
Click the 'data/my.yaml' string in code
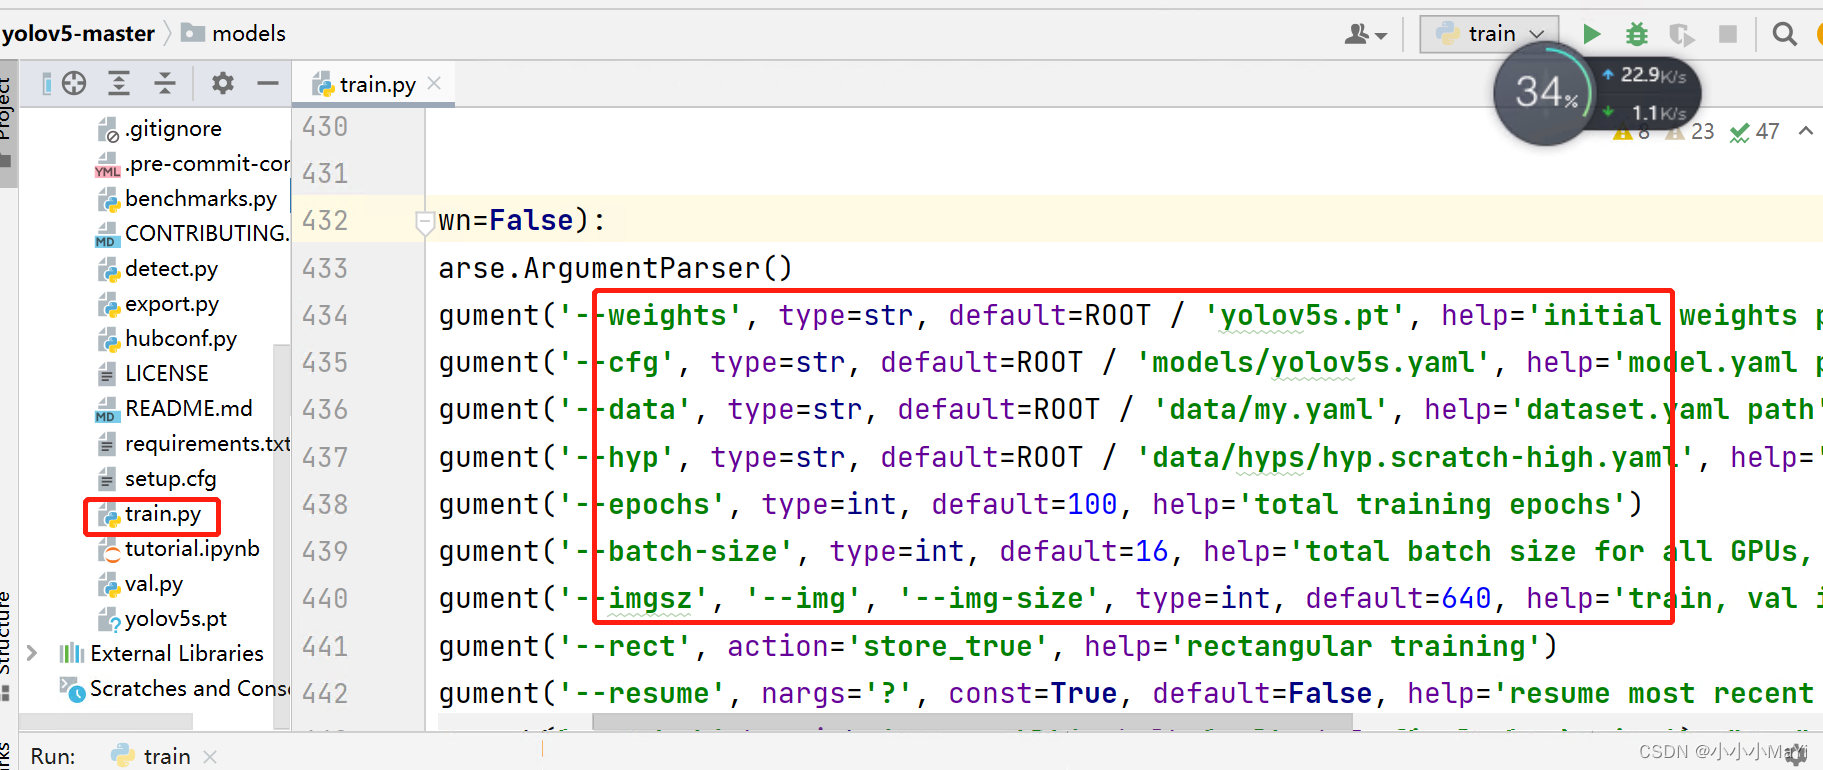coord(1270,410)
